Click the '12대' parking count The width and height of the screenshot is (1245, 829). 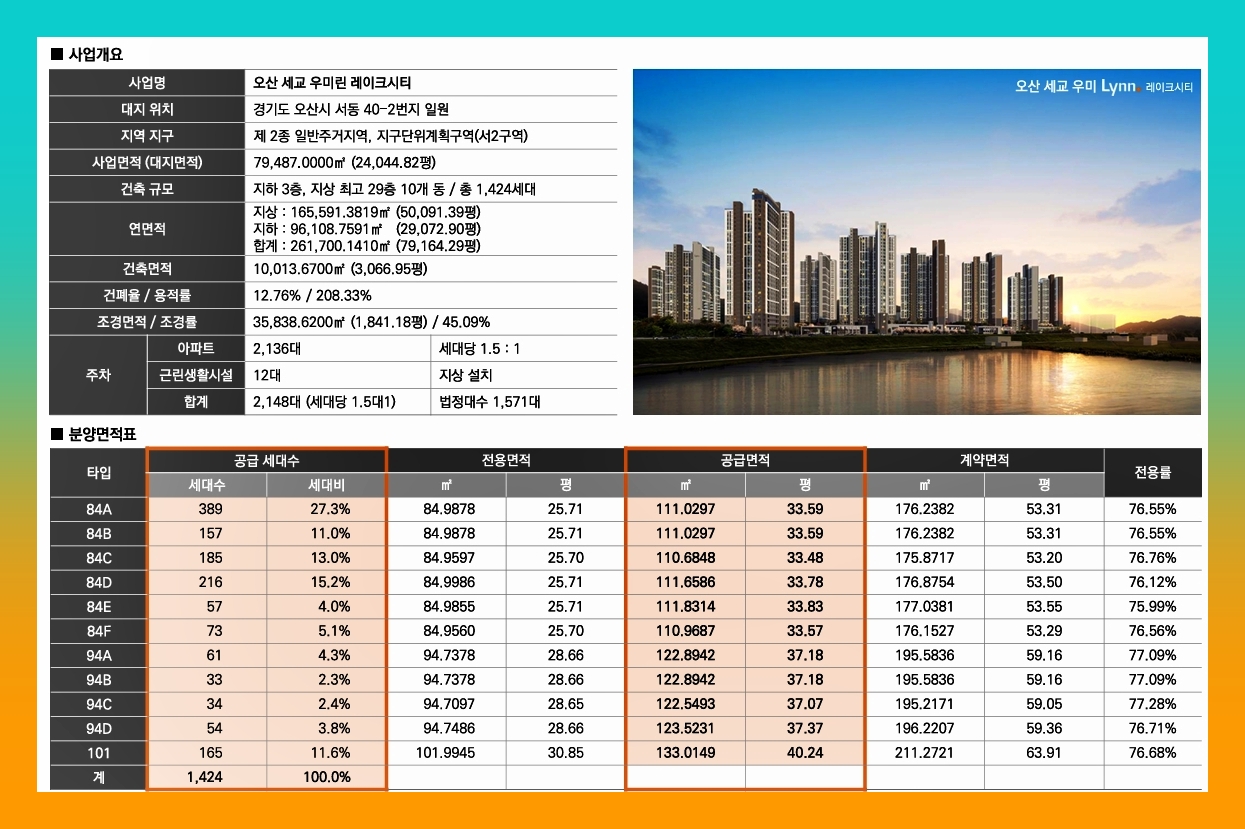click(268, 375)
